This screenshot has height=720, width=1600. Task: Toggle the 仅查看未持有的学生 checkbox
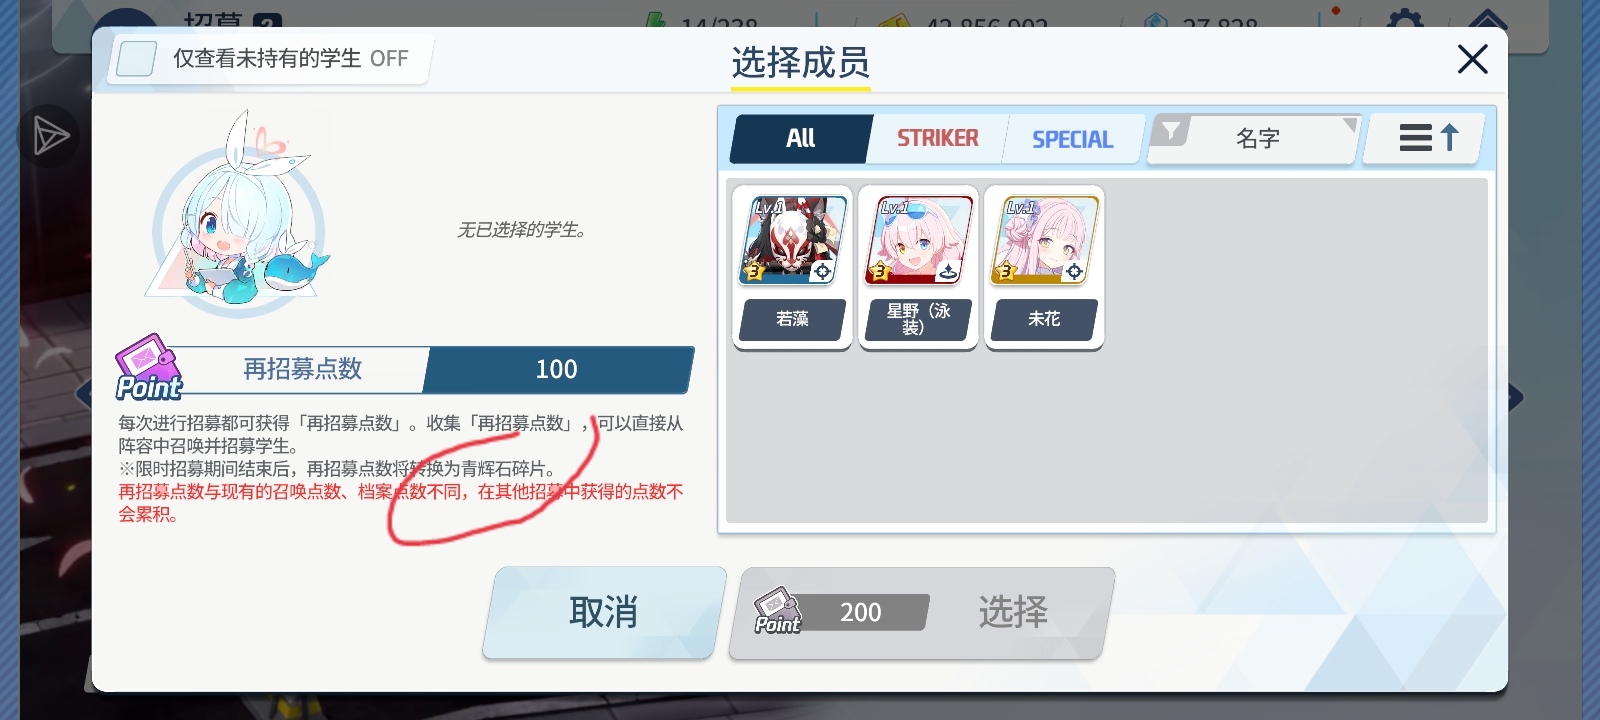136,59
